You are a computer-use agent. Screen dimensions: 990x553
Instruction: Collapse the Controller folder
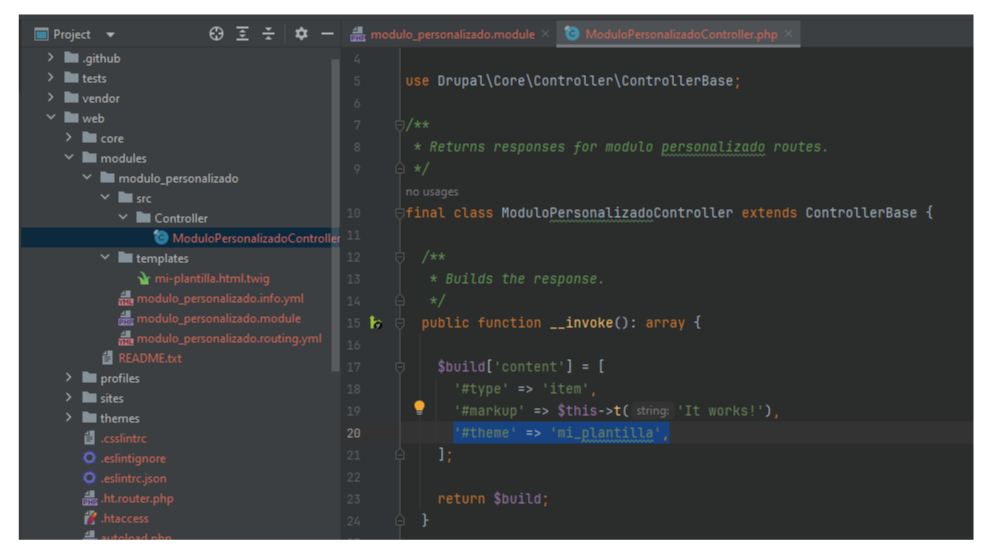click(123, 217)
